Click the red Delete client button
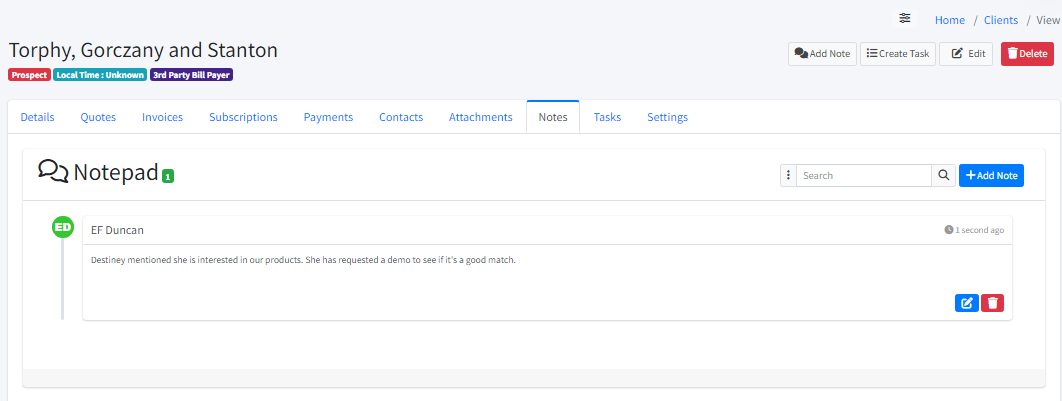This screenshot has width=1062, height=401. [x=1026, y=54]
